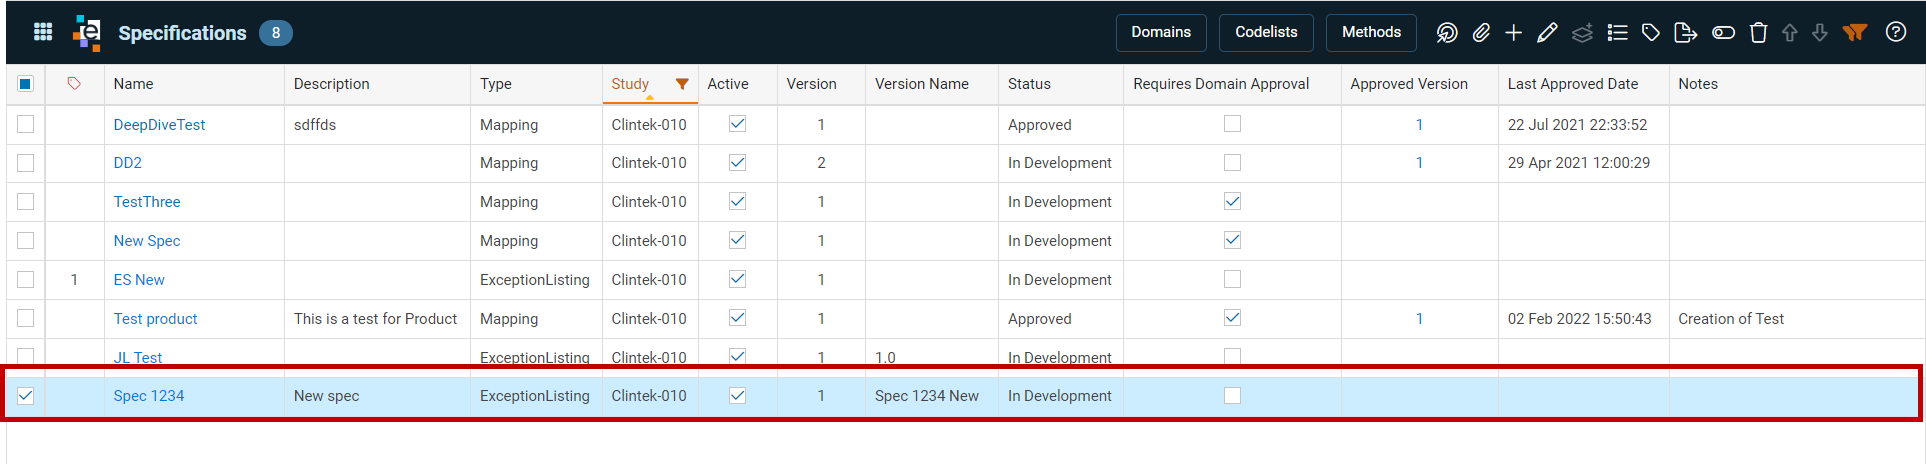
Task: Open the Domains section
Action: pos(1161,32)
